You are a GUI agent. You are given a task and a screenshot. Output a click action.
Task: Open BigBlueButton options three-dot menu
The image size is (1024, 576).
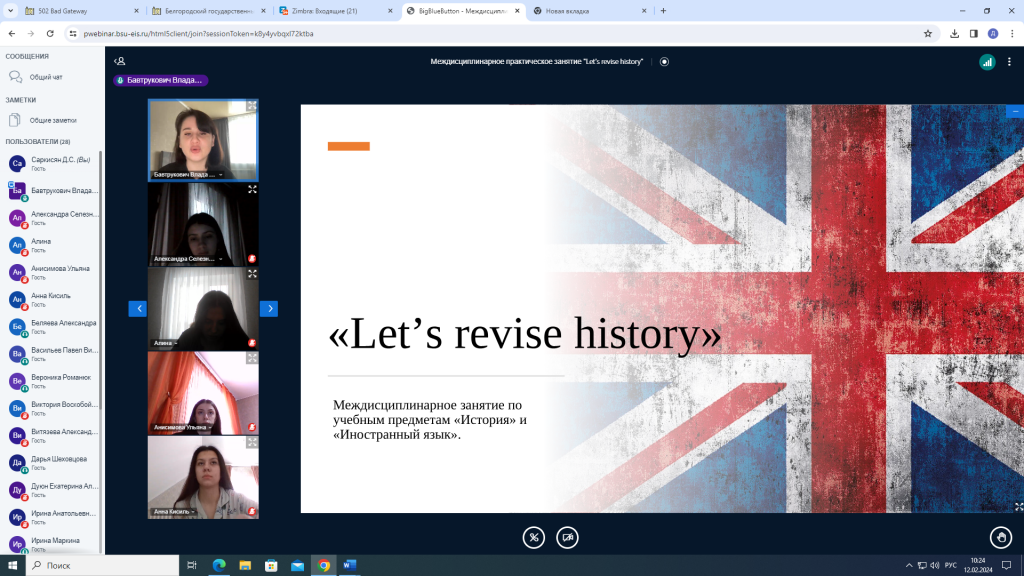point(1009,62)
